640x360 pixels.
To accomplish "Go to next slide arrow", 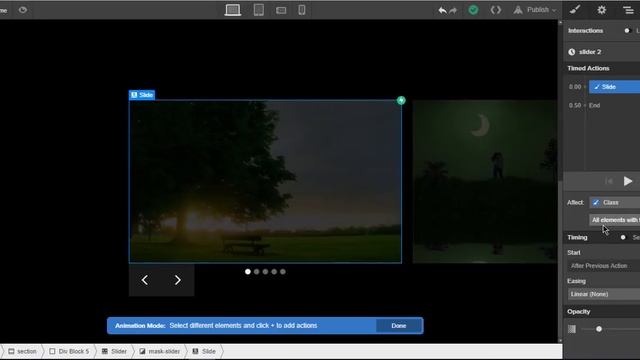I will click(x=178, y=280).
